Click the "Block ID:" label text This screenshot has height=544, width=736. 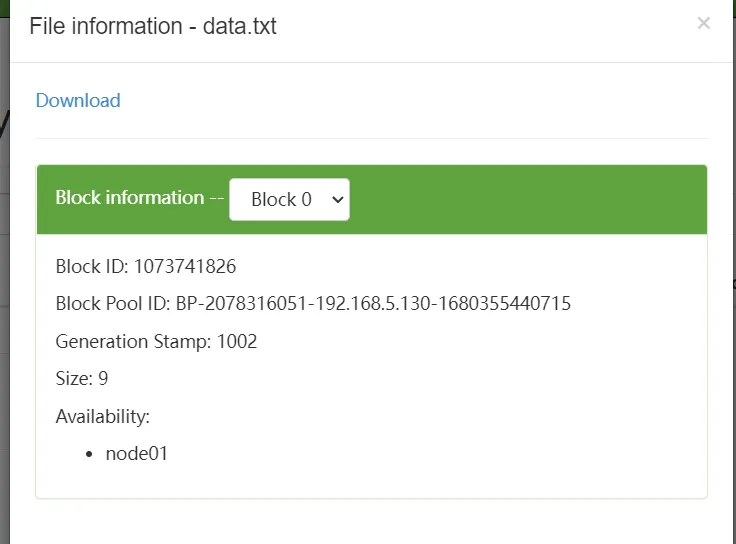coord(92,266)
